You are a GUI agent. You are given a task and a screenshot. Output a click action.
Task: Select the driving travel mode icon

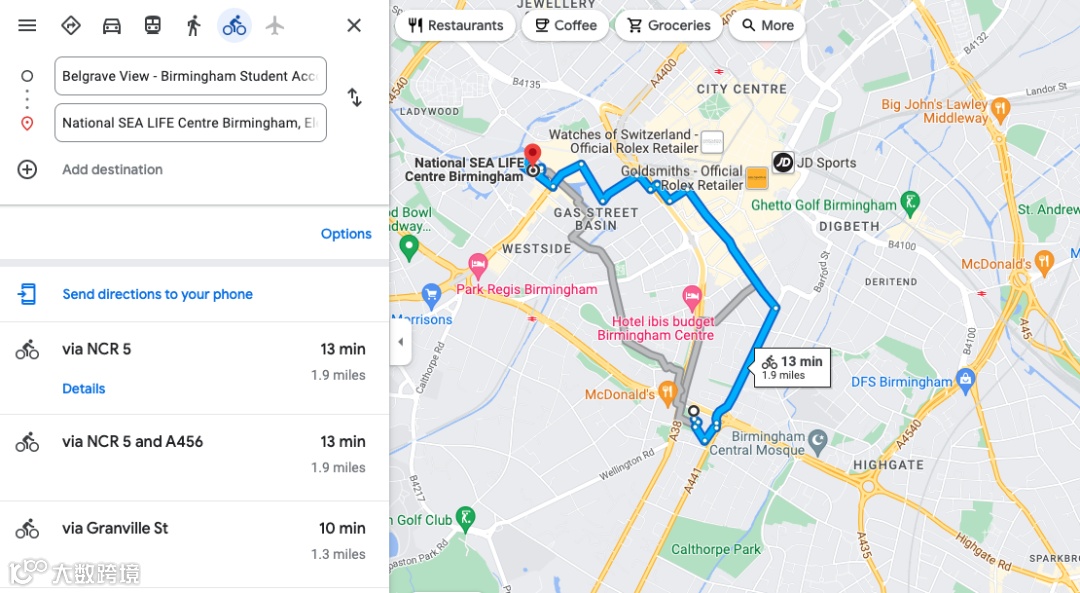[x=112, y=25]
